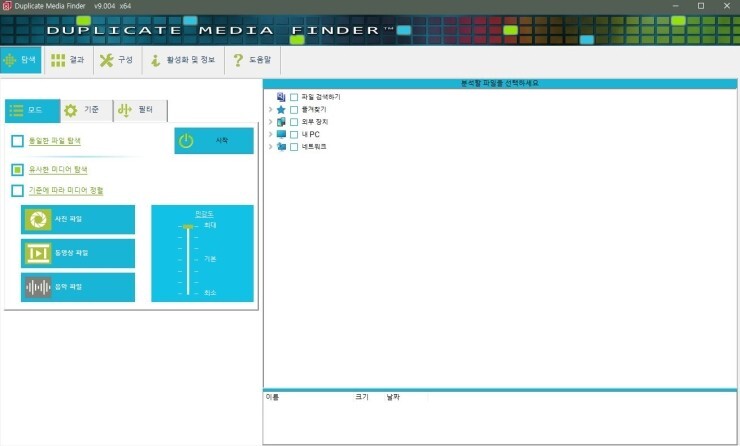Sort by the 이름 column header
Screen dimensions: 740x446
coord(272,397)
